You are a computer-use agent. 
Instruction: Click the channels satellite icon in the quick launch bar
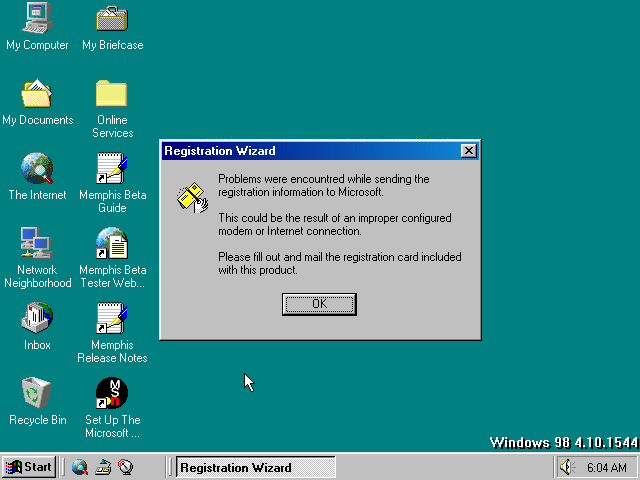[x=125, y=467]
